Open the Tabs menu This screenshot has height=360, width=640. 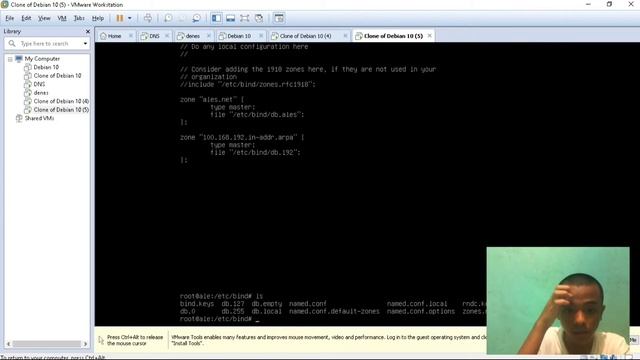(79, 18)
